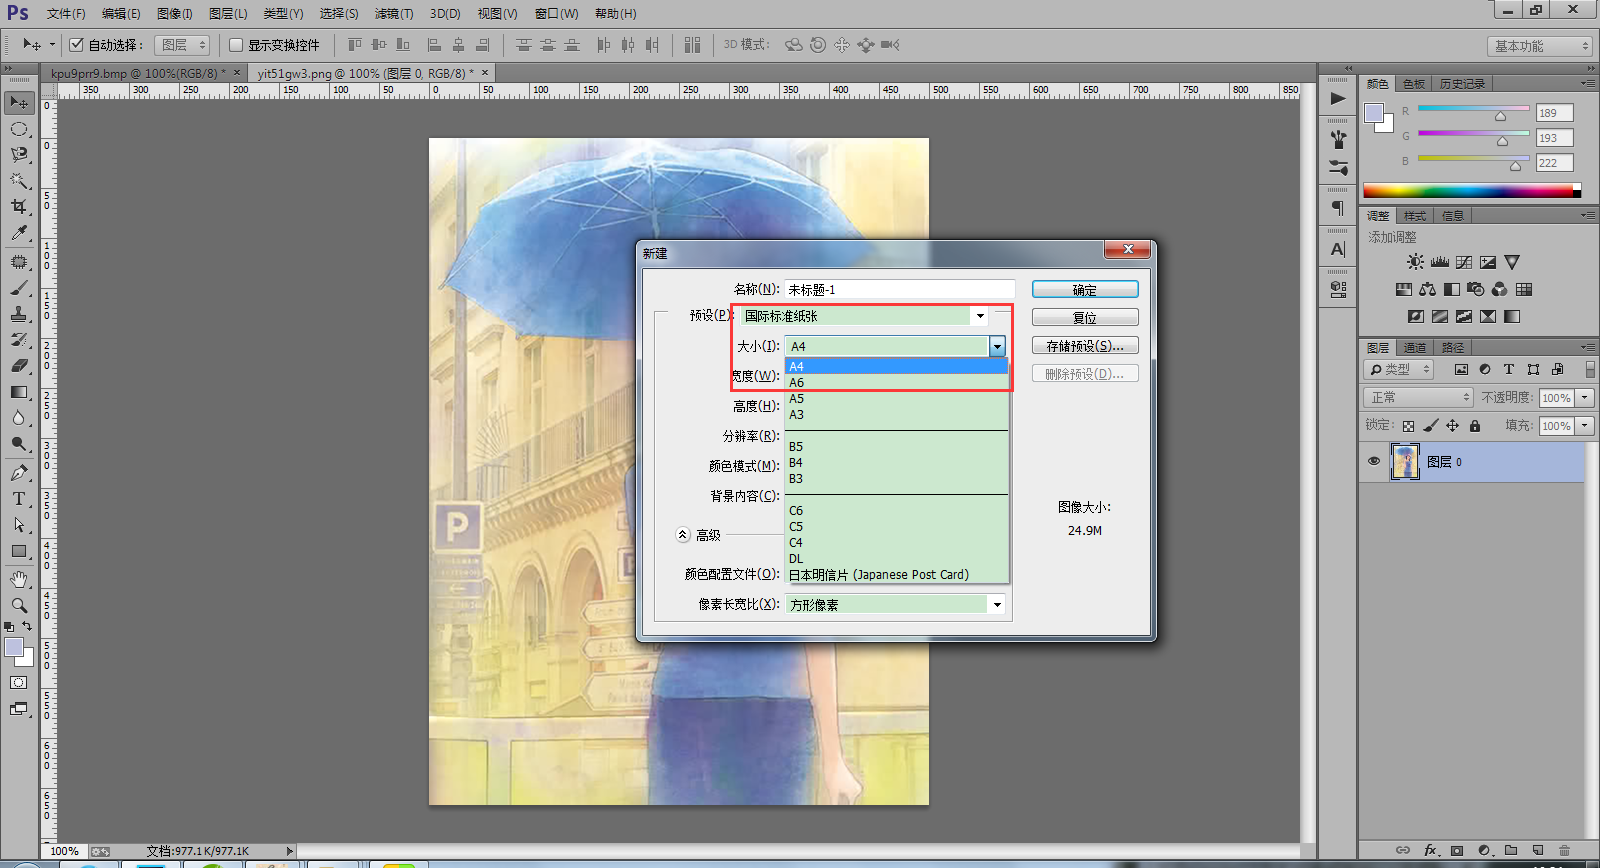Open the 图像 menu
This screenshot has height=868, width=1600.
pyautogui.click(x=174, y=13)
